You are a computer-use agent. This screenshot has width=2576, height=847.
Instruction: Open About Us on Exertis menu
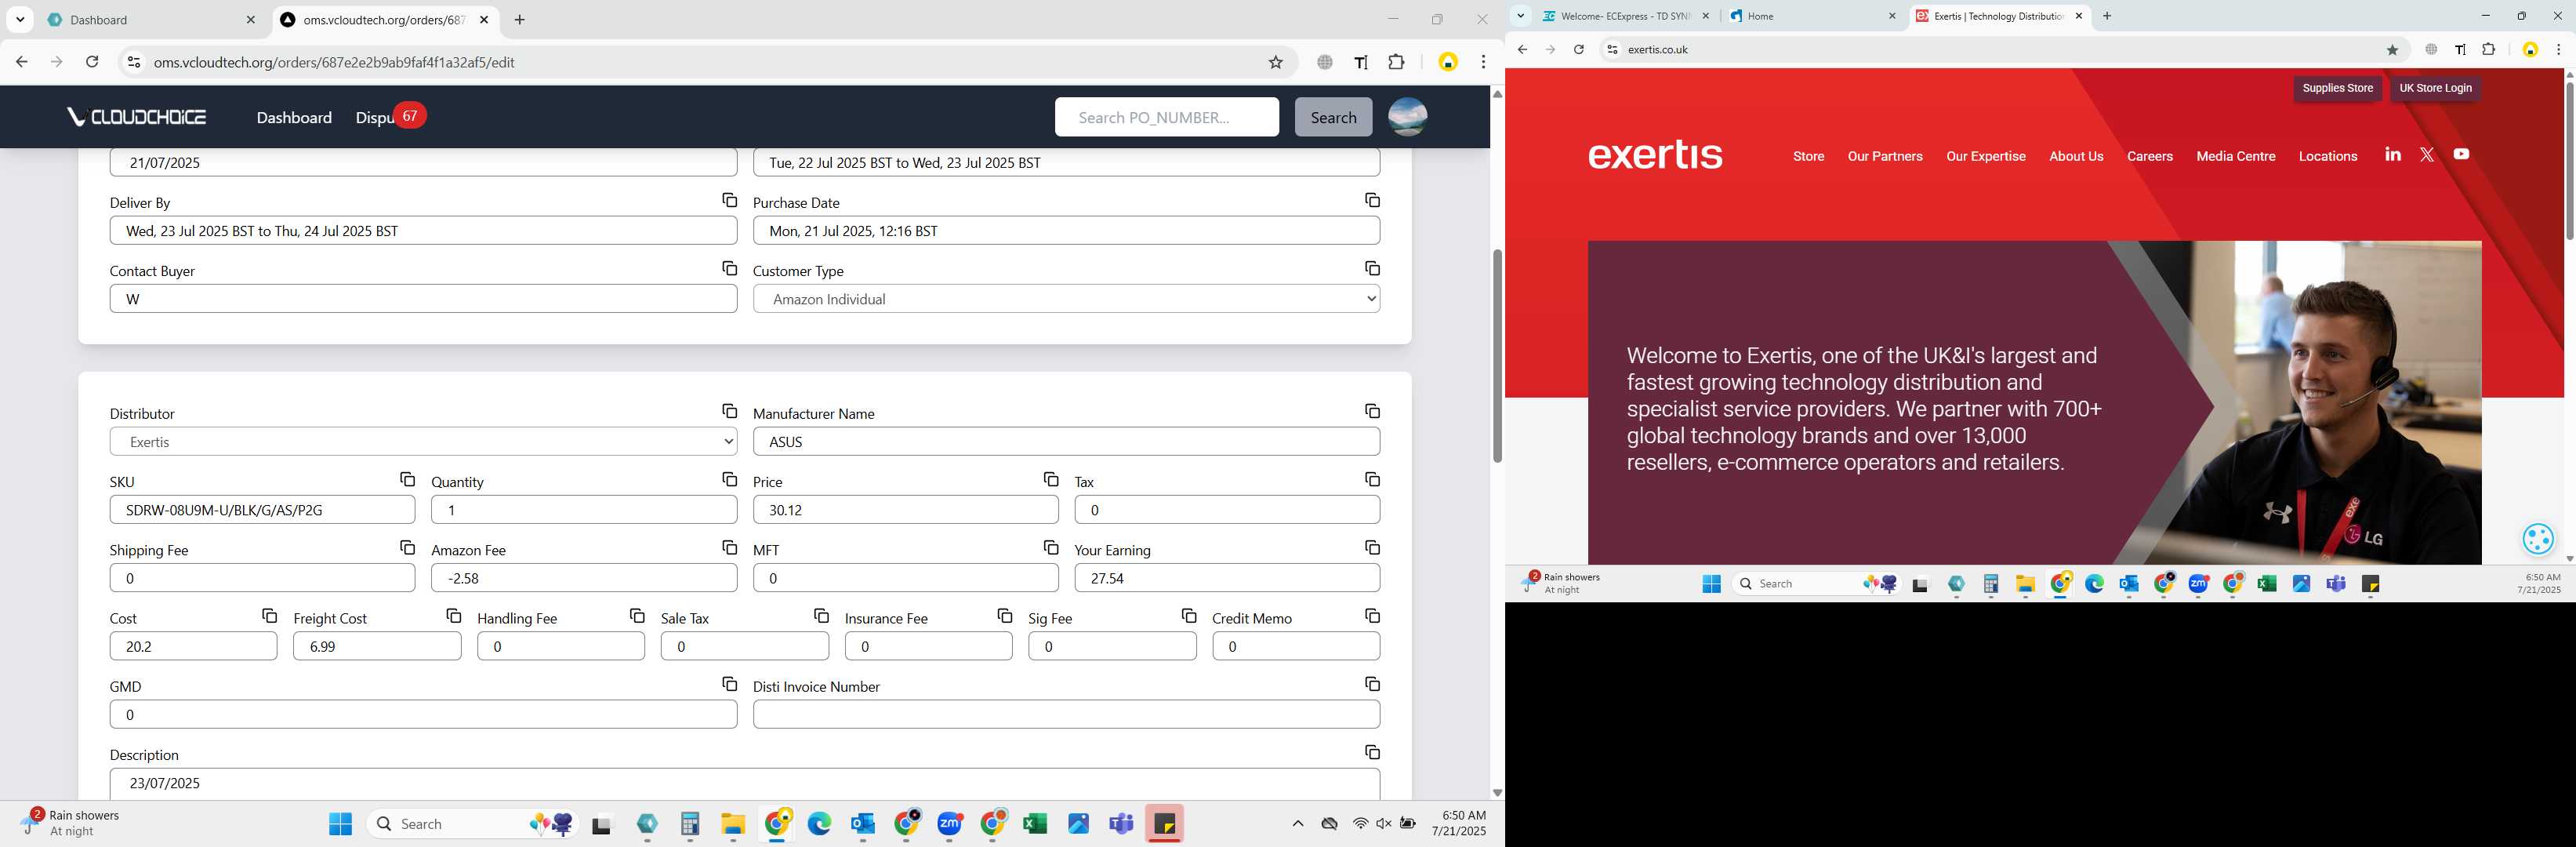(x=2076, y=156)
